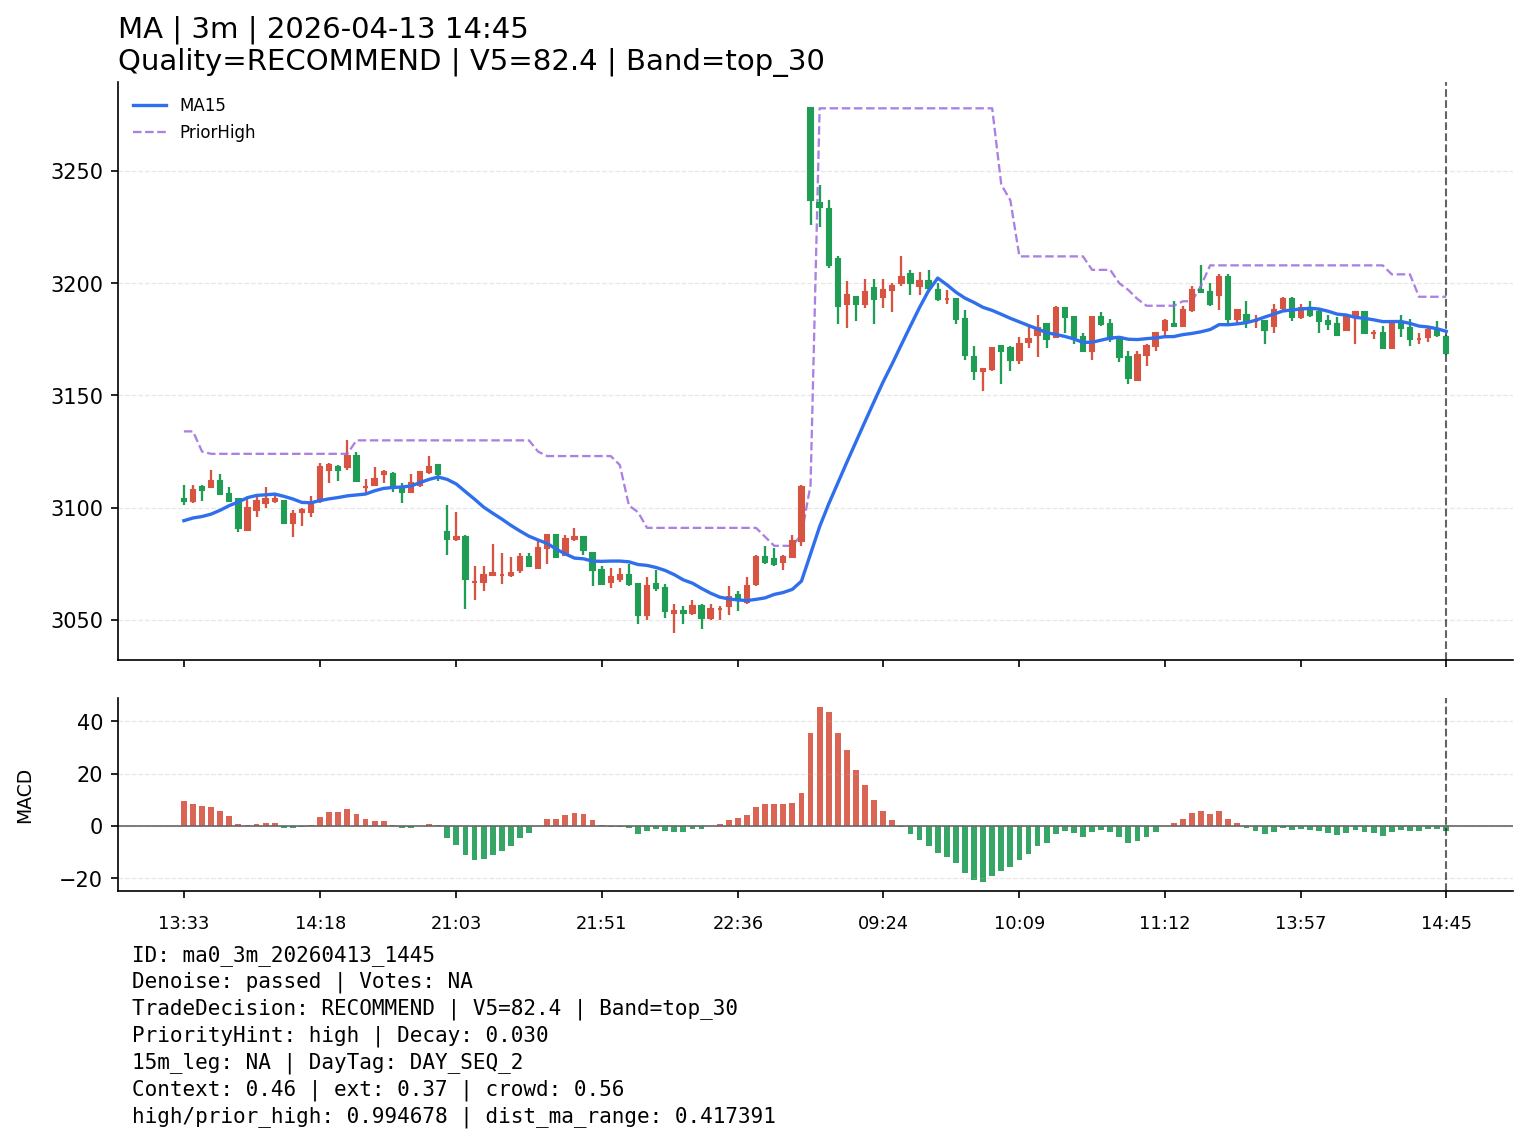Click the tallest red MACD histogram bar

[820, 767]
